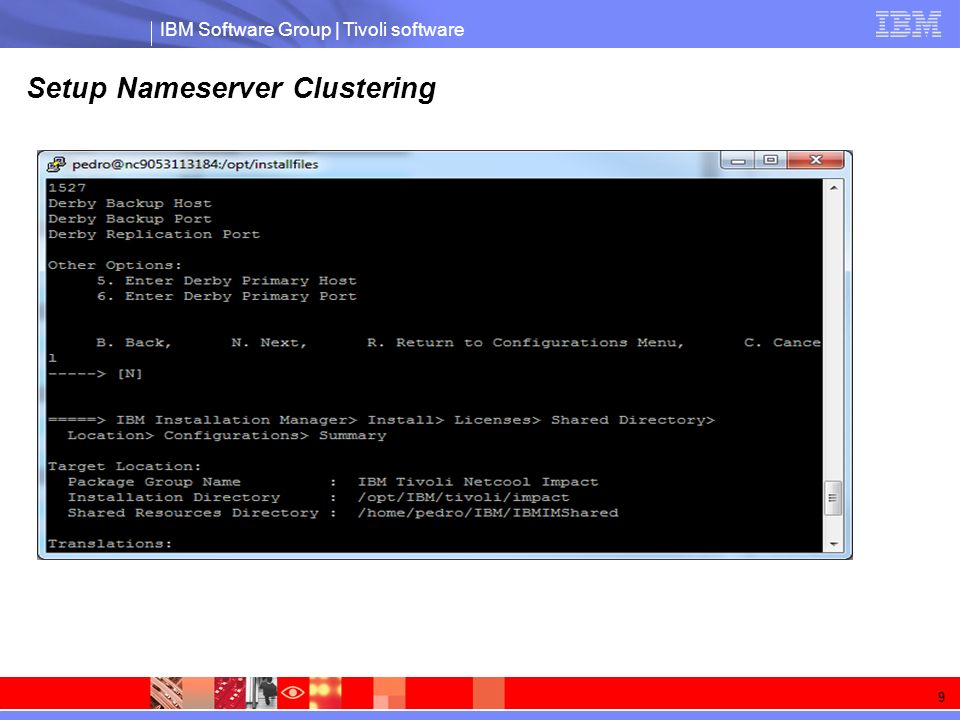
Task: Click the 'Other Options:' heading
Action: pos(115,265)
